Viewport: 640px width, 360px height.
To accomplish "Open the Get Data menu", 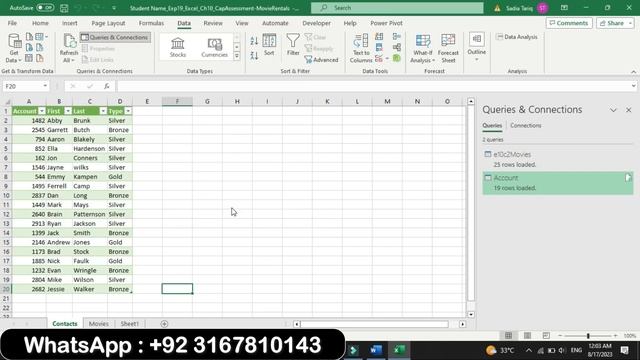I will [14, 48].
